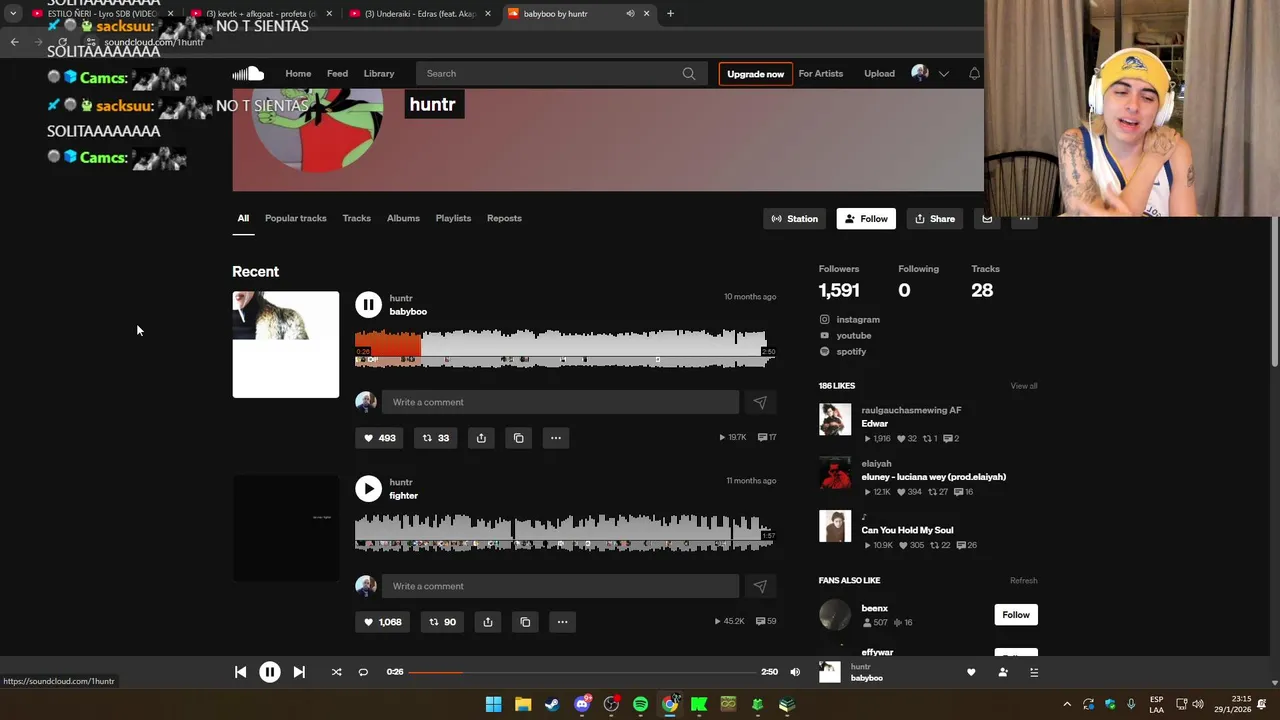Pause the babyboo track in the list
The image size is (1280, 720).
(x=368, y=304)
